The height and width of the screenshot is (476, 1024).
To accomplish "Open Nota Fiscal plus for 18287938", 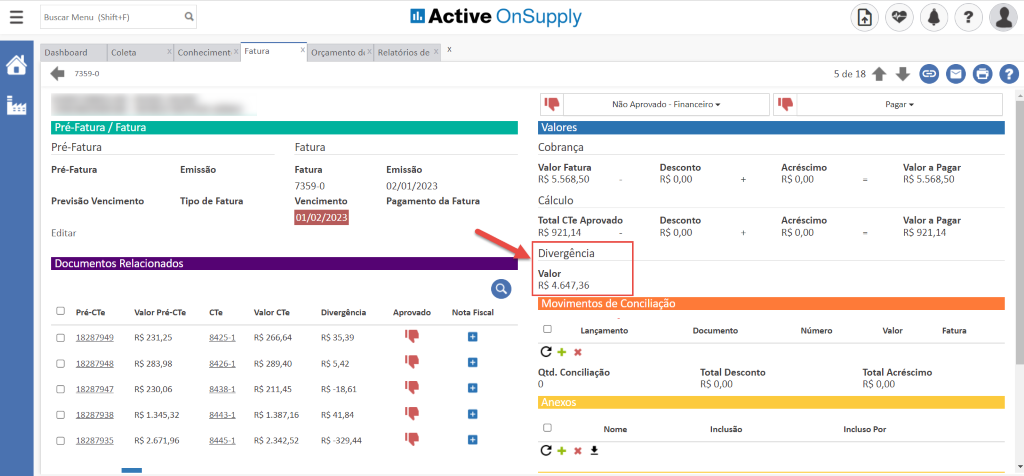I will pyautogui.click(x=473, y=414).
